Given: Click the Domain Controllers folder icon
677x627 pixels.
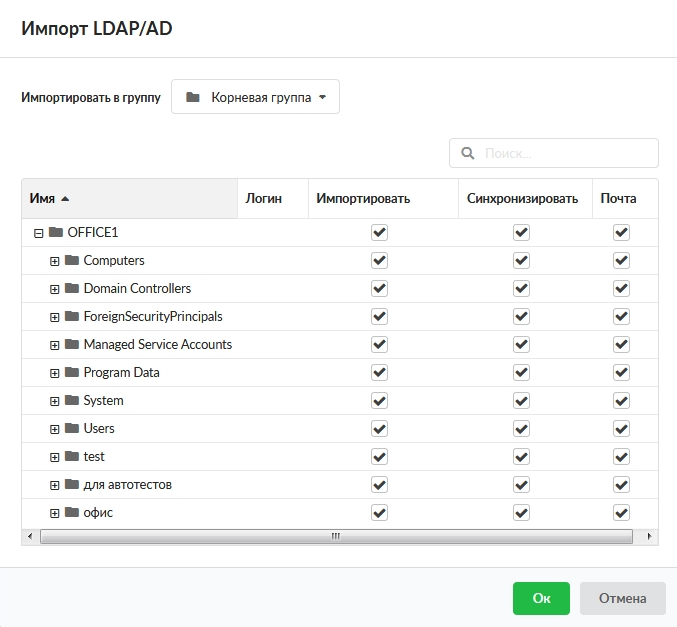Looking at the screenshot, I should 72,288.
